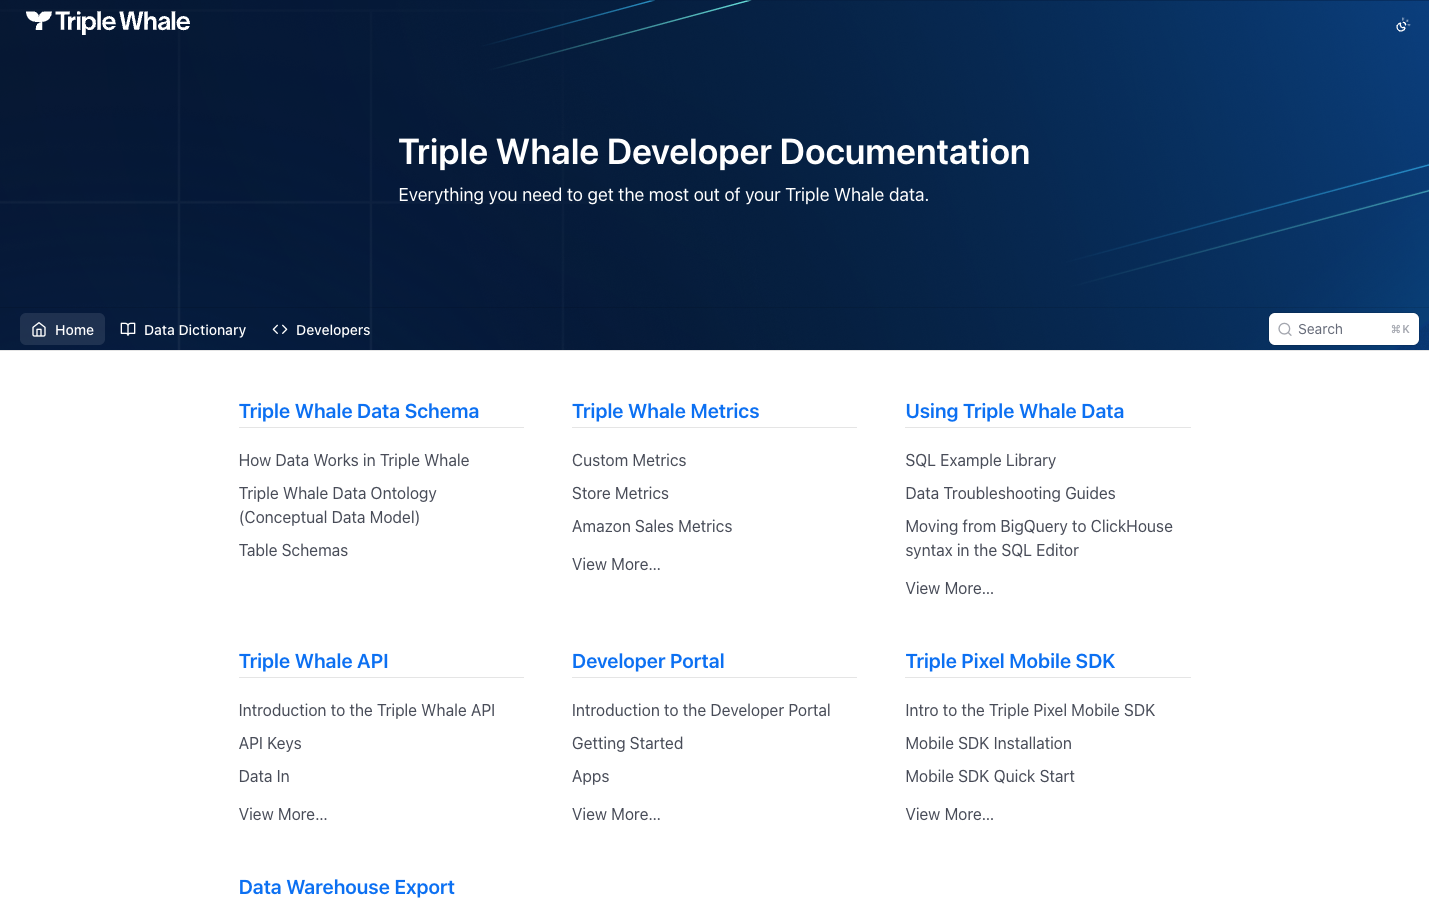Open the Data In link
This screenshot has height=900, width=1440.
coord(264,776)
